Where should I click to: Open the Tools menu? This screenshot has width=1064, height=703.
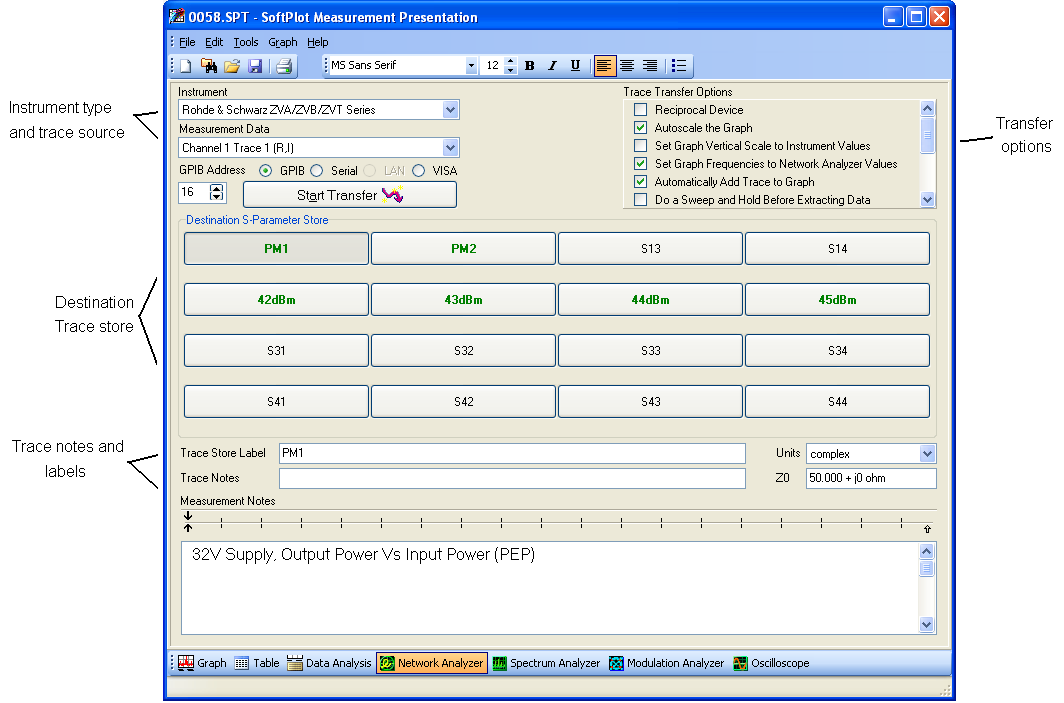click(x=246, y=42)
